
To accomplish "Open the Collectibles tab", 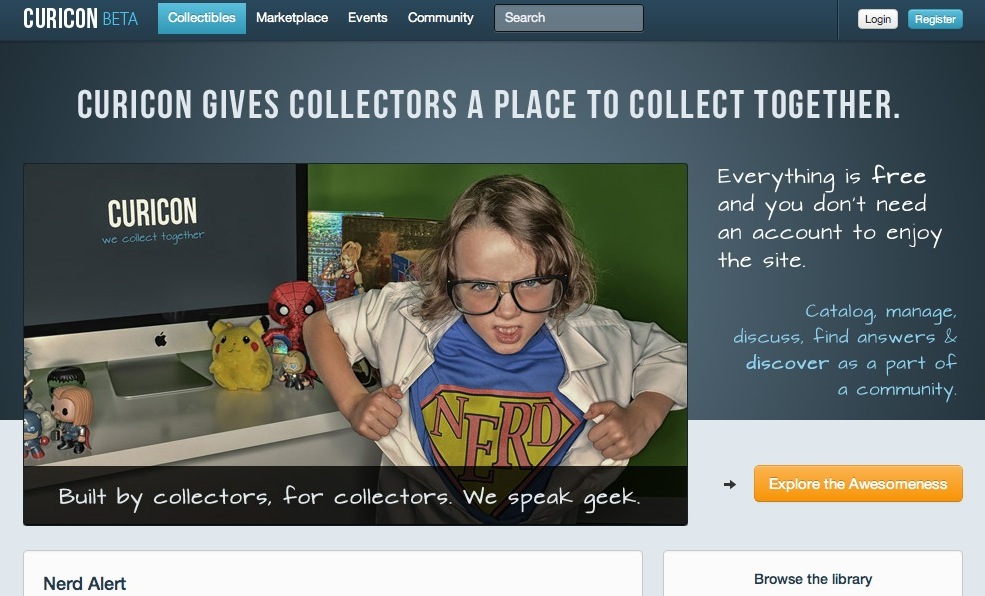I will pos(202,18).
